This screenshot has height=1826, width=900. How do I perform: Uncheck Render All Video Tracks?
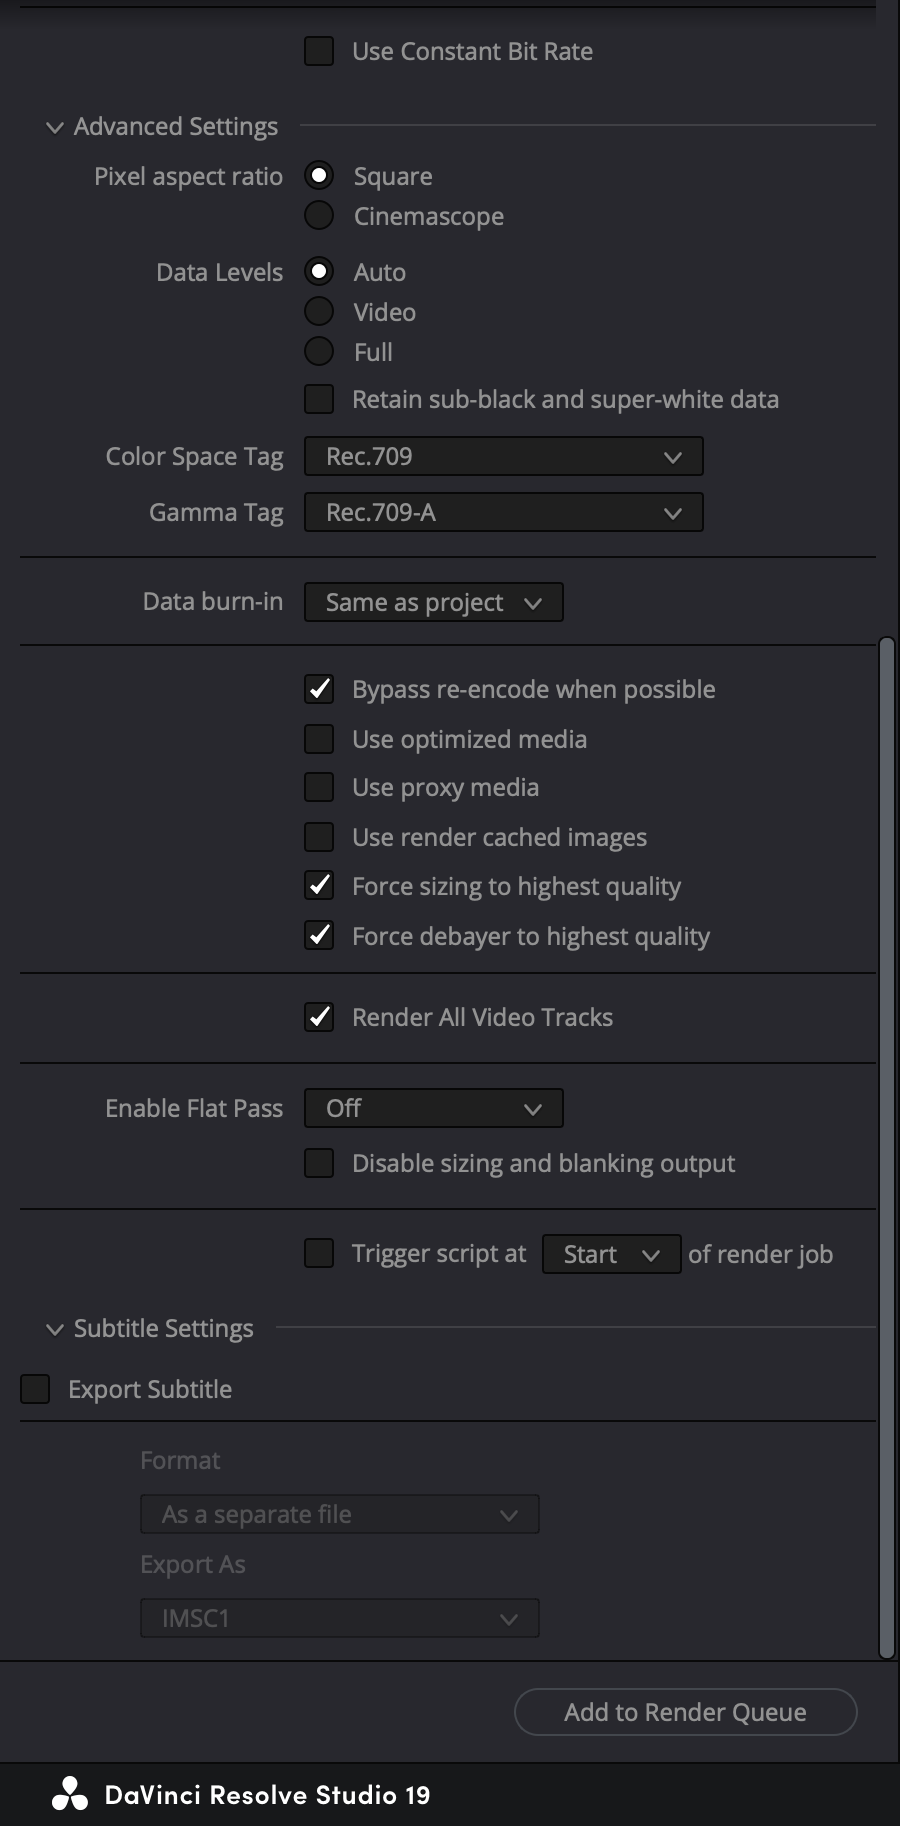click(x=318, y=1017)
